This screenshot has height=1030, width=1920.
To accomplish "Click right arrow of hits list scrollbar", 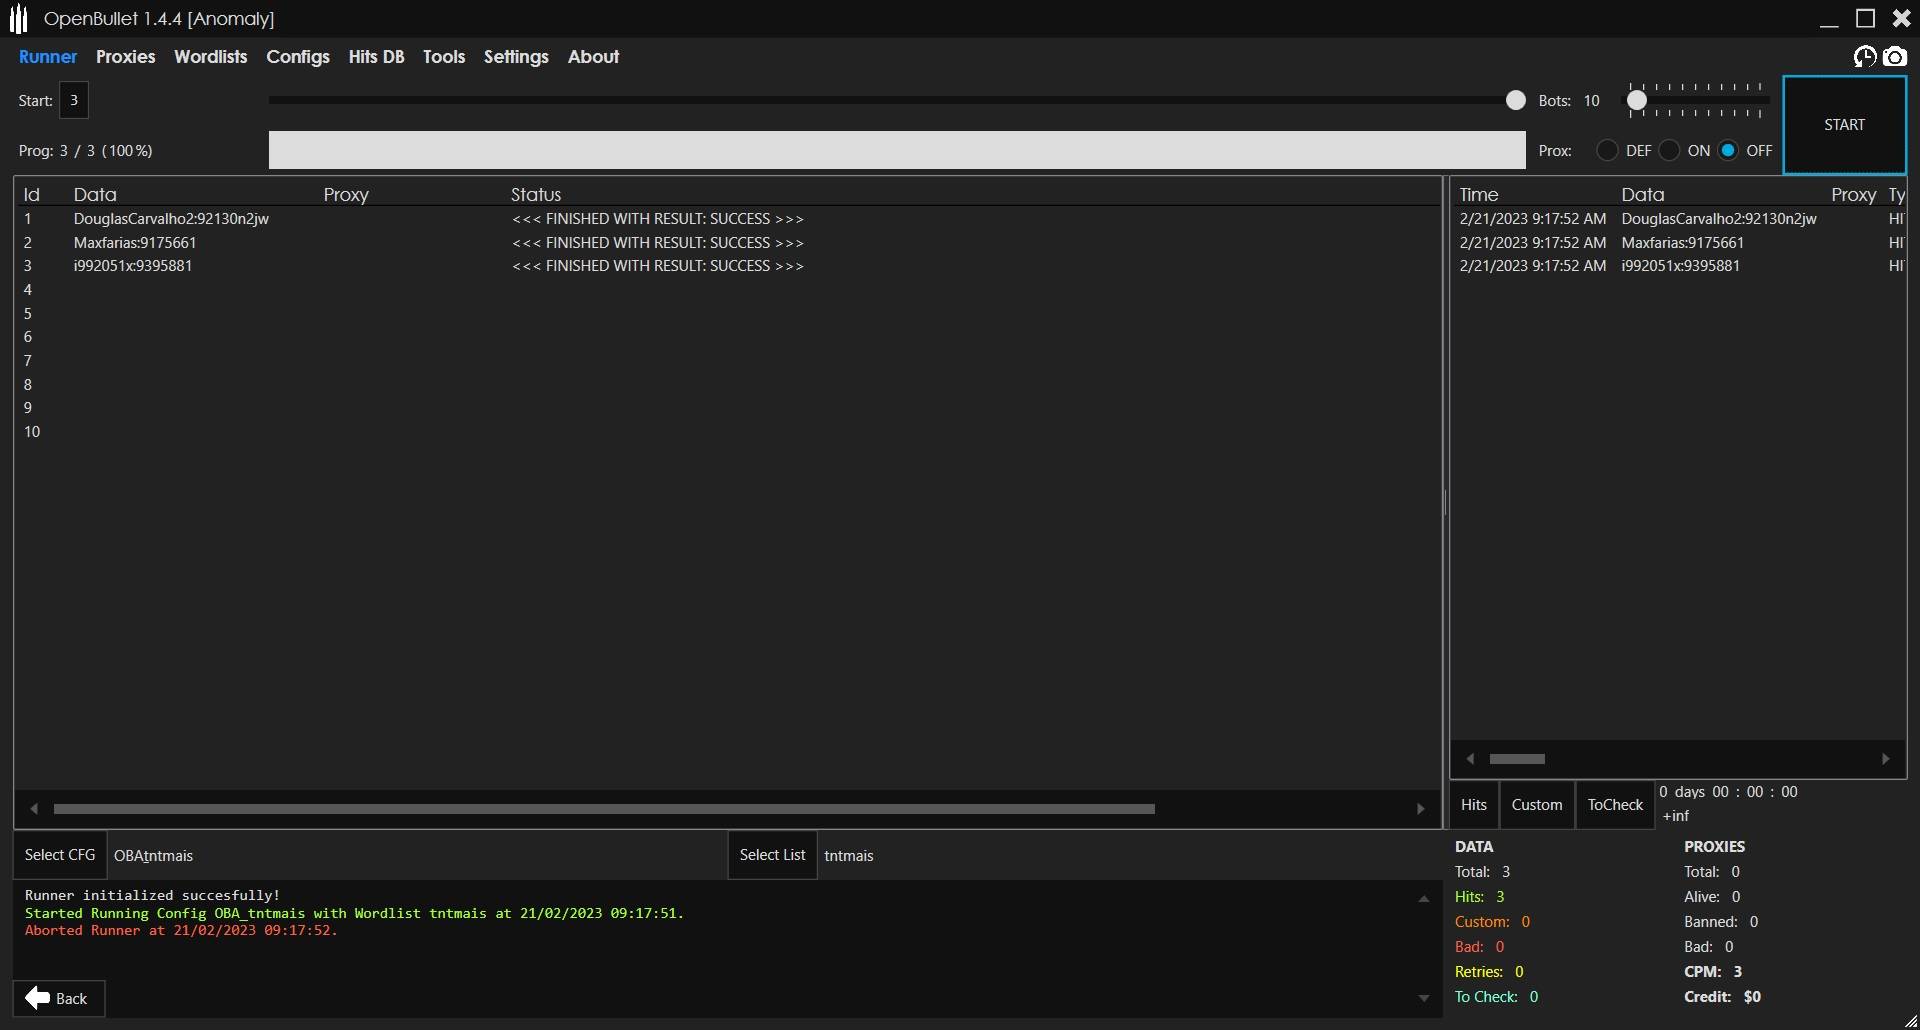I will point(1885,759).
